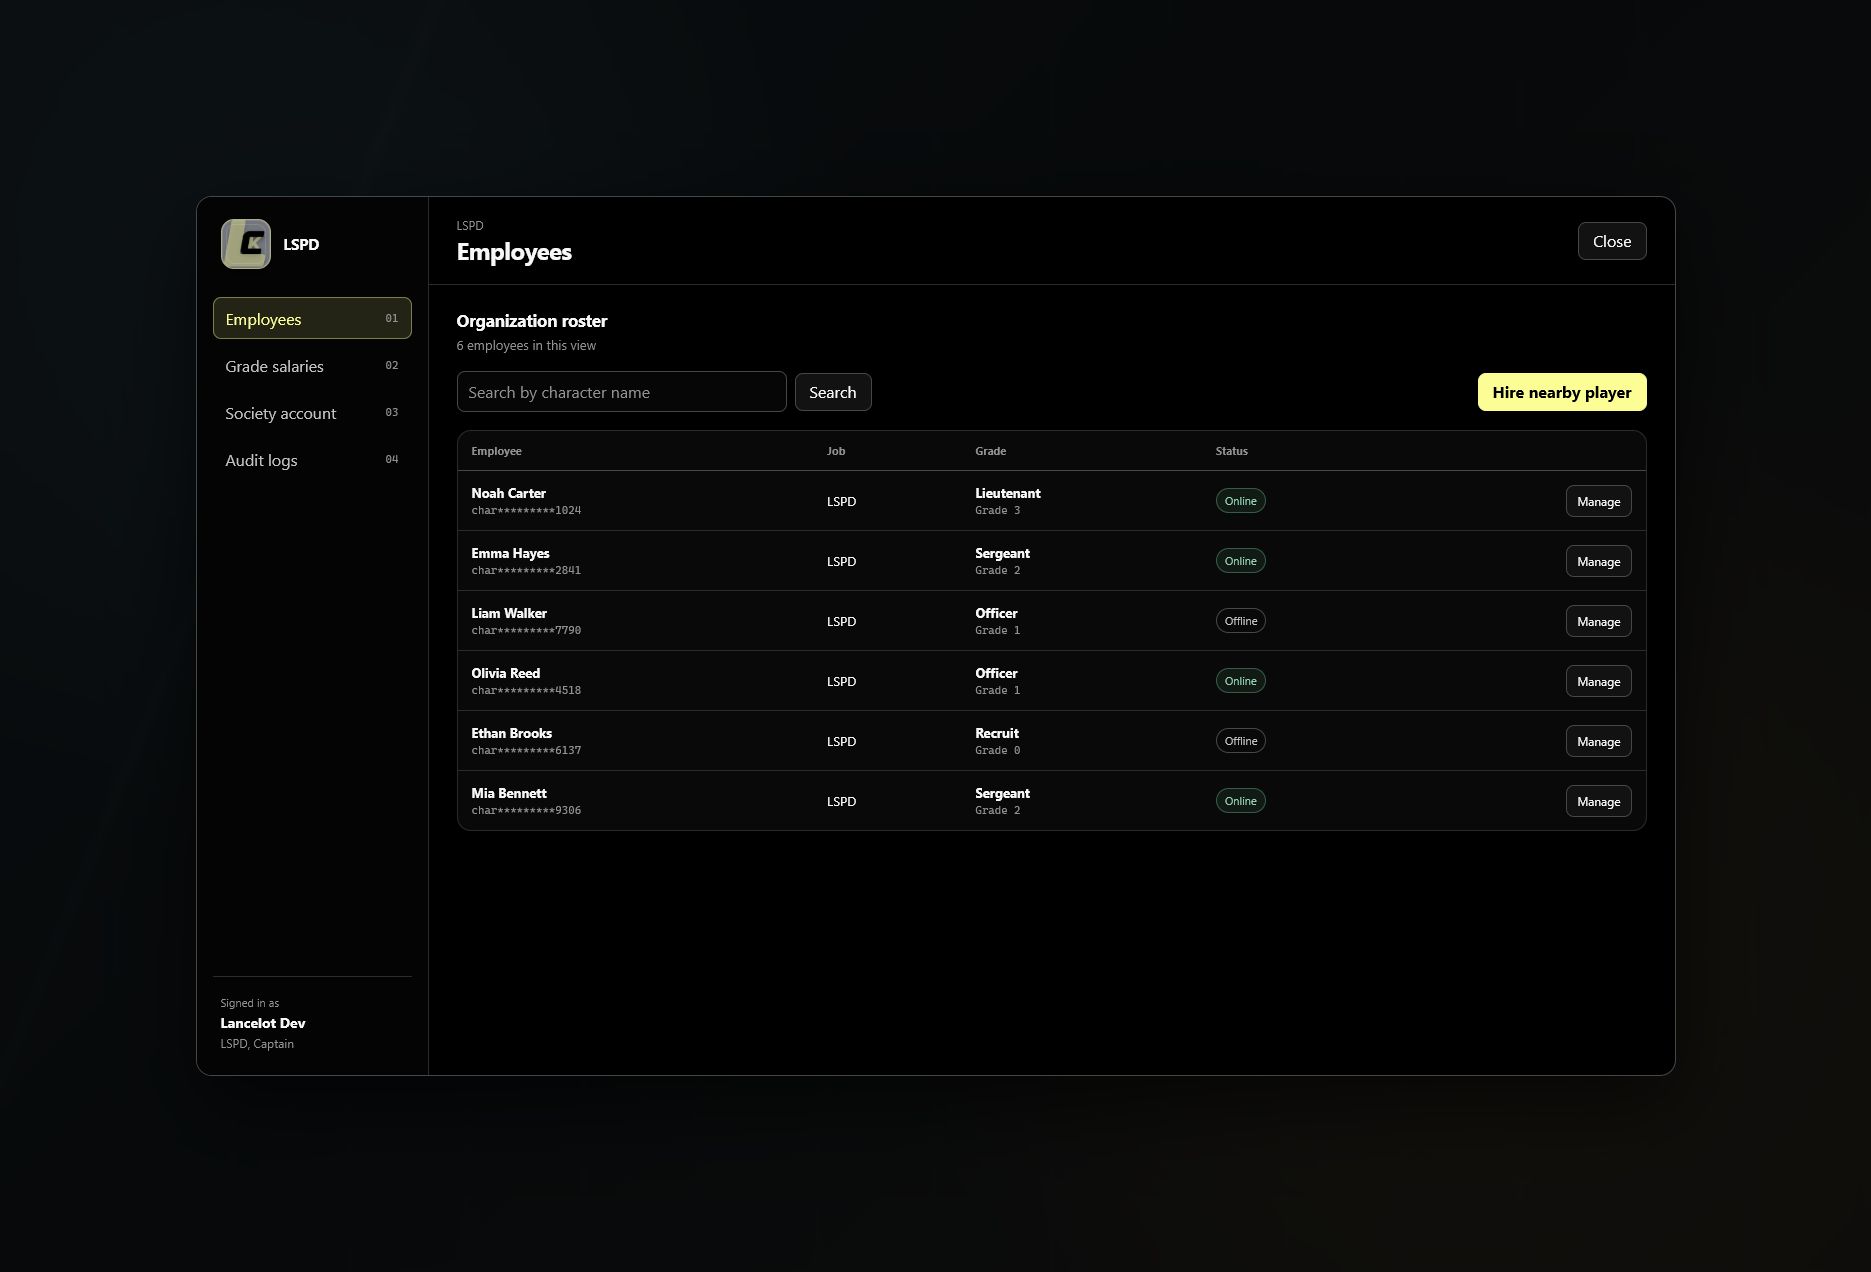Click the LSPD job cell for Noah Carter
Image resolution: width=1871 pixels, height=1272 pixels.
tap(841, 501)
